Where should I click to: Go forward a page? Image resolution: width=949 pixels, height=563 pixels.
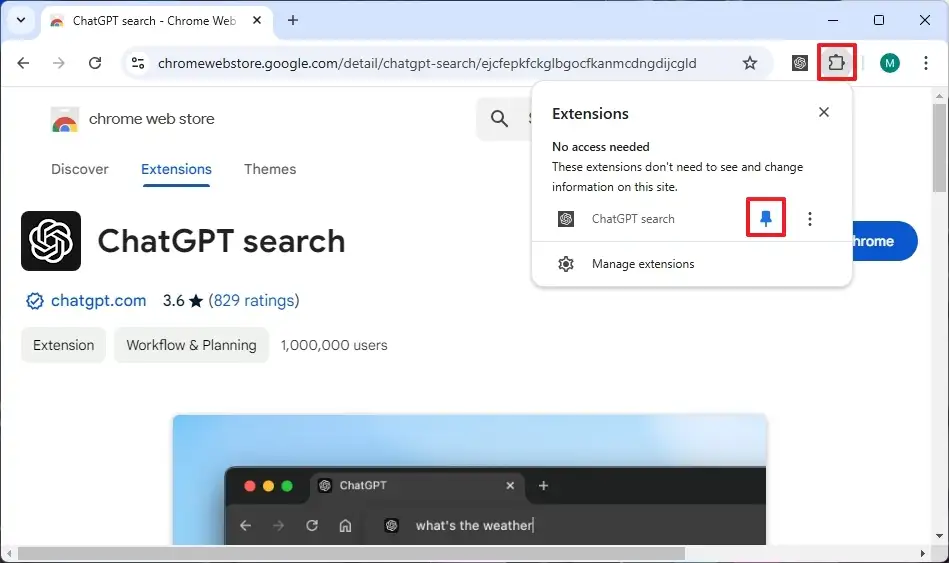[x=59, y=63]
